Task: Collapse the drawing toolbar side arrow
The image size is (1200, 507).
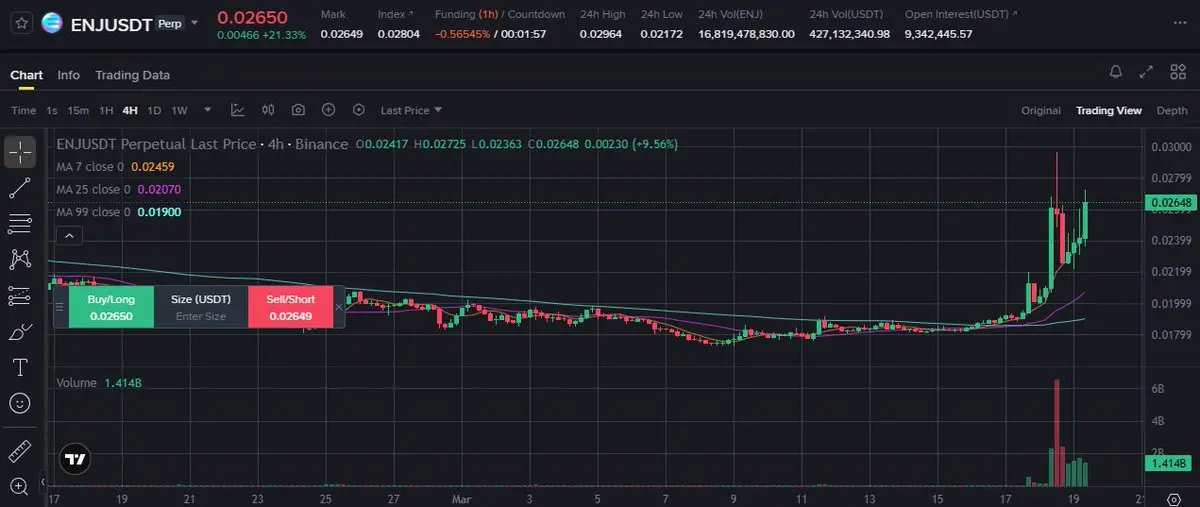Action: click(x=42, y=483)
